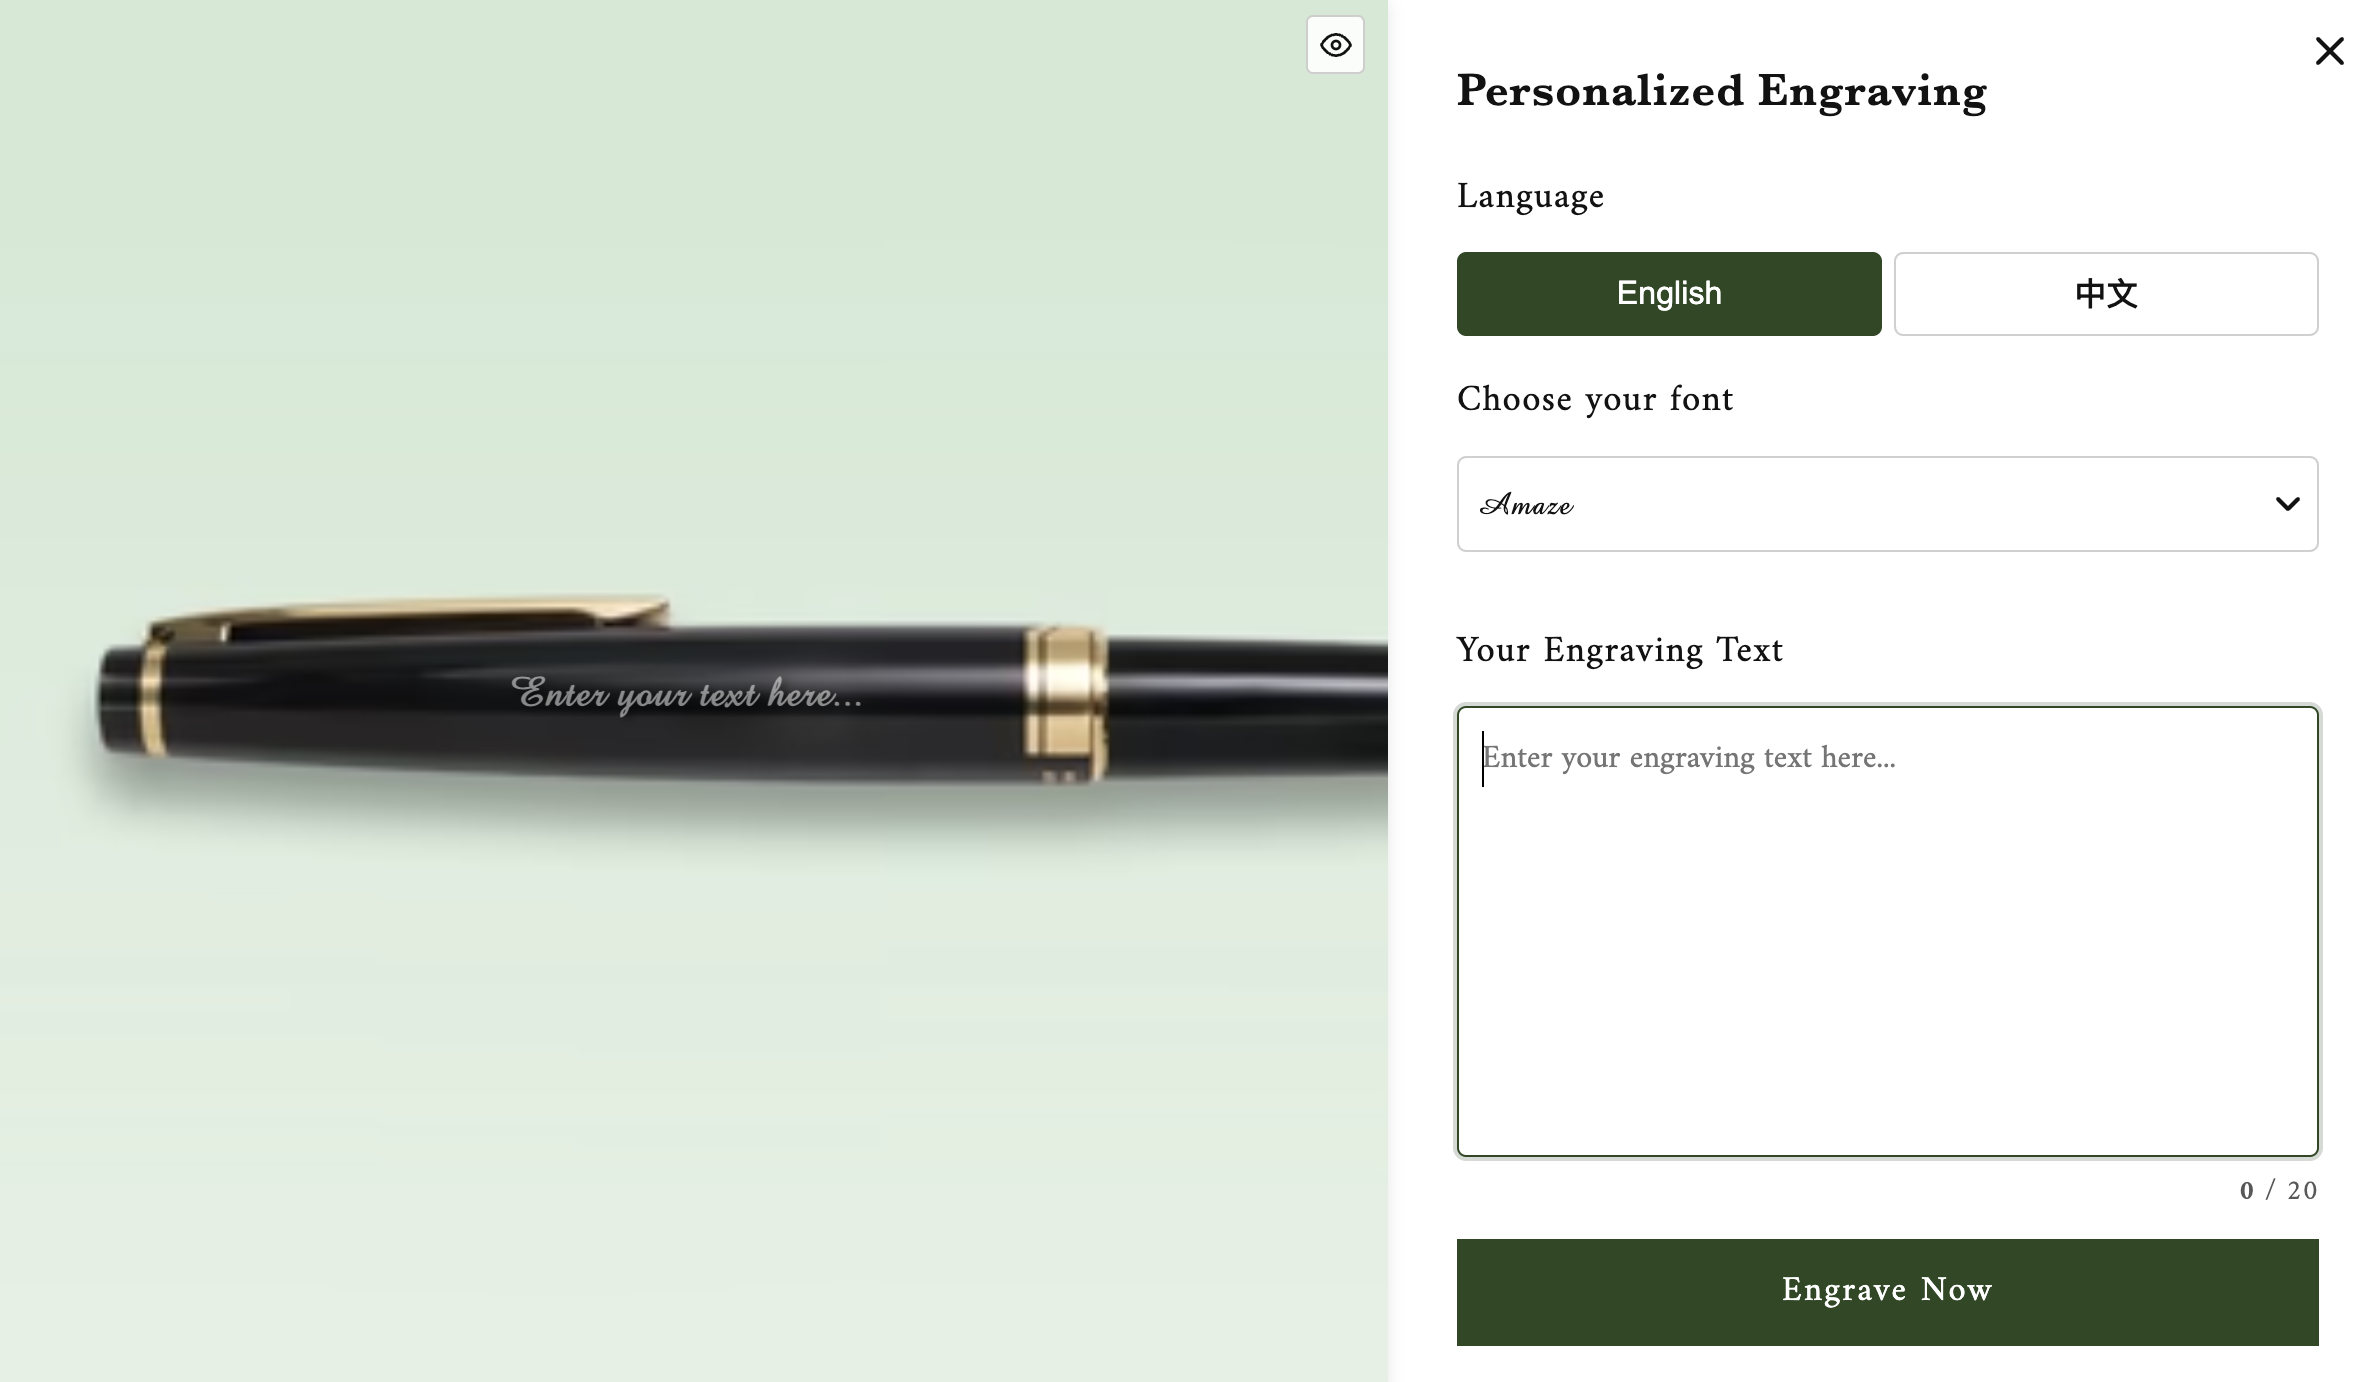This screenshot has height=1382, width=2374.
Task: Choose a different font from the dropdown
Action: pos(1886,504)
